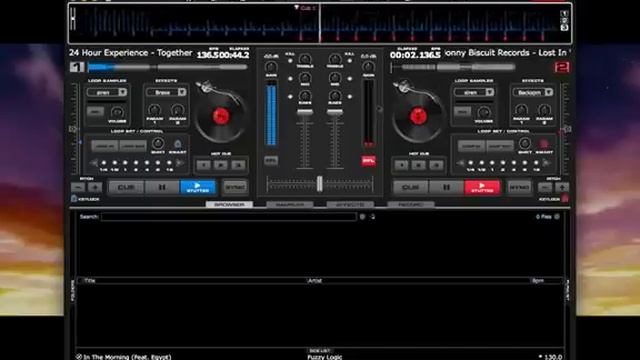Sync deck 1 with SYNC button
Image resolution: width=640 pixels, height=360 pixels.
[x=235, y=187]
